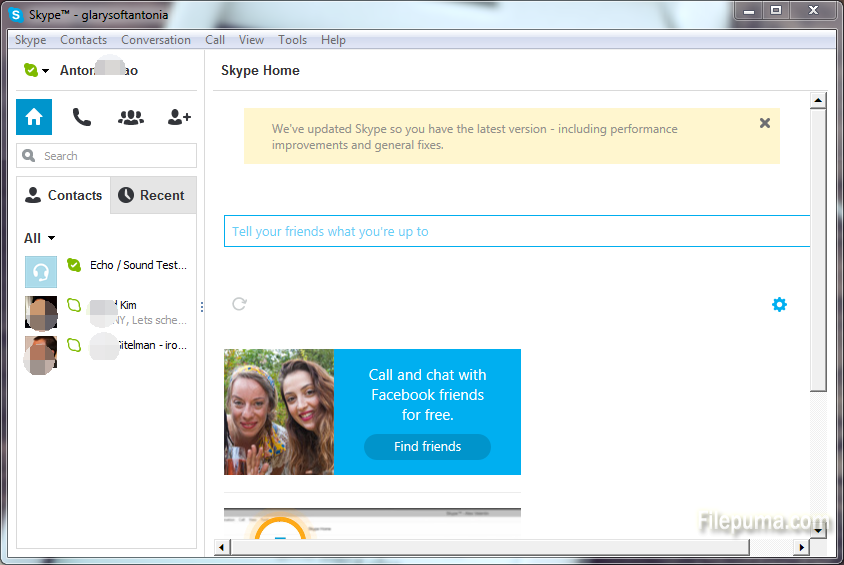
Task: Open the Tools menu
Action: pos(293,40)
